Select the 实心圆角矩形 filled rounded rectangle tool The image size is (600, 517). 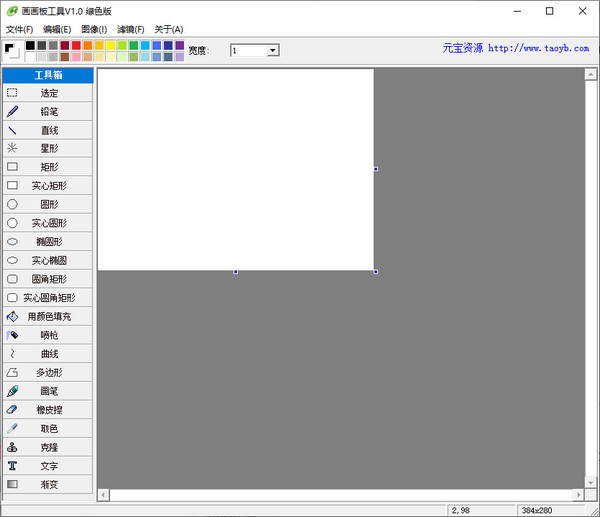pyautogui.click(x=48, y=298)
